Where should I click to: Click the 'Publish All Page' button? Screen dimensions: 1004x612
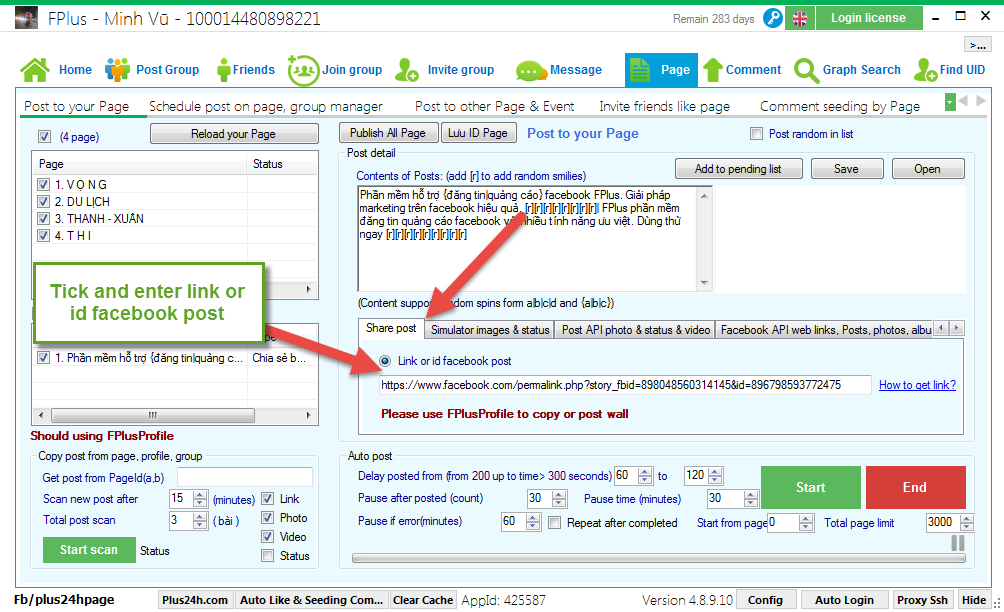[388, 133]
